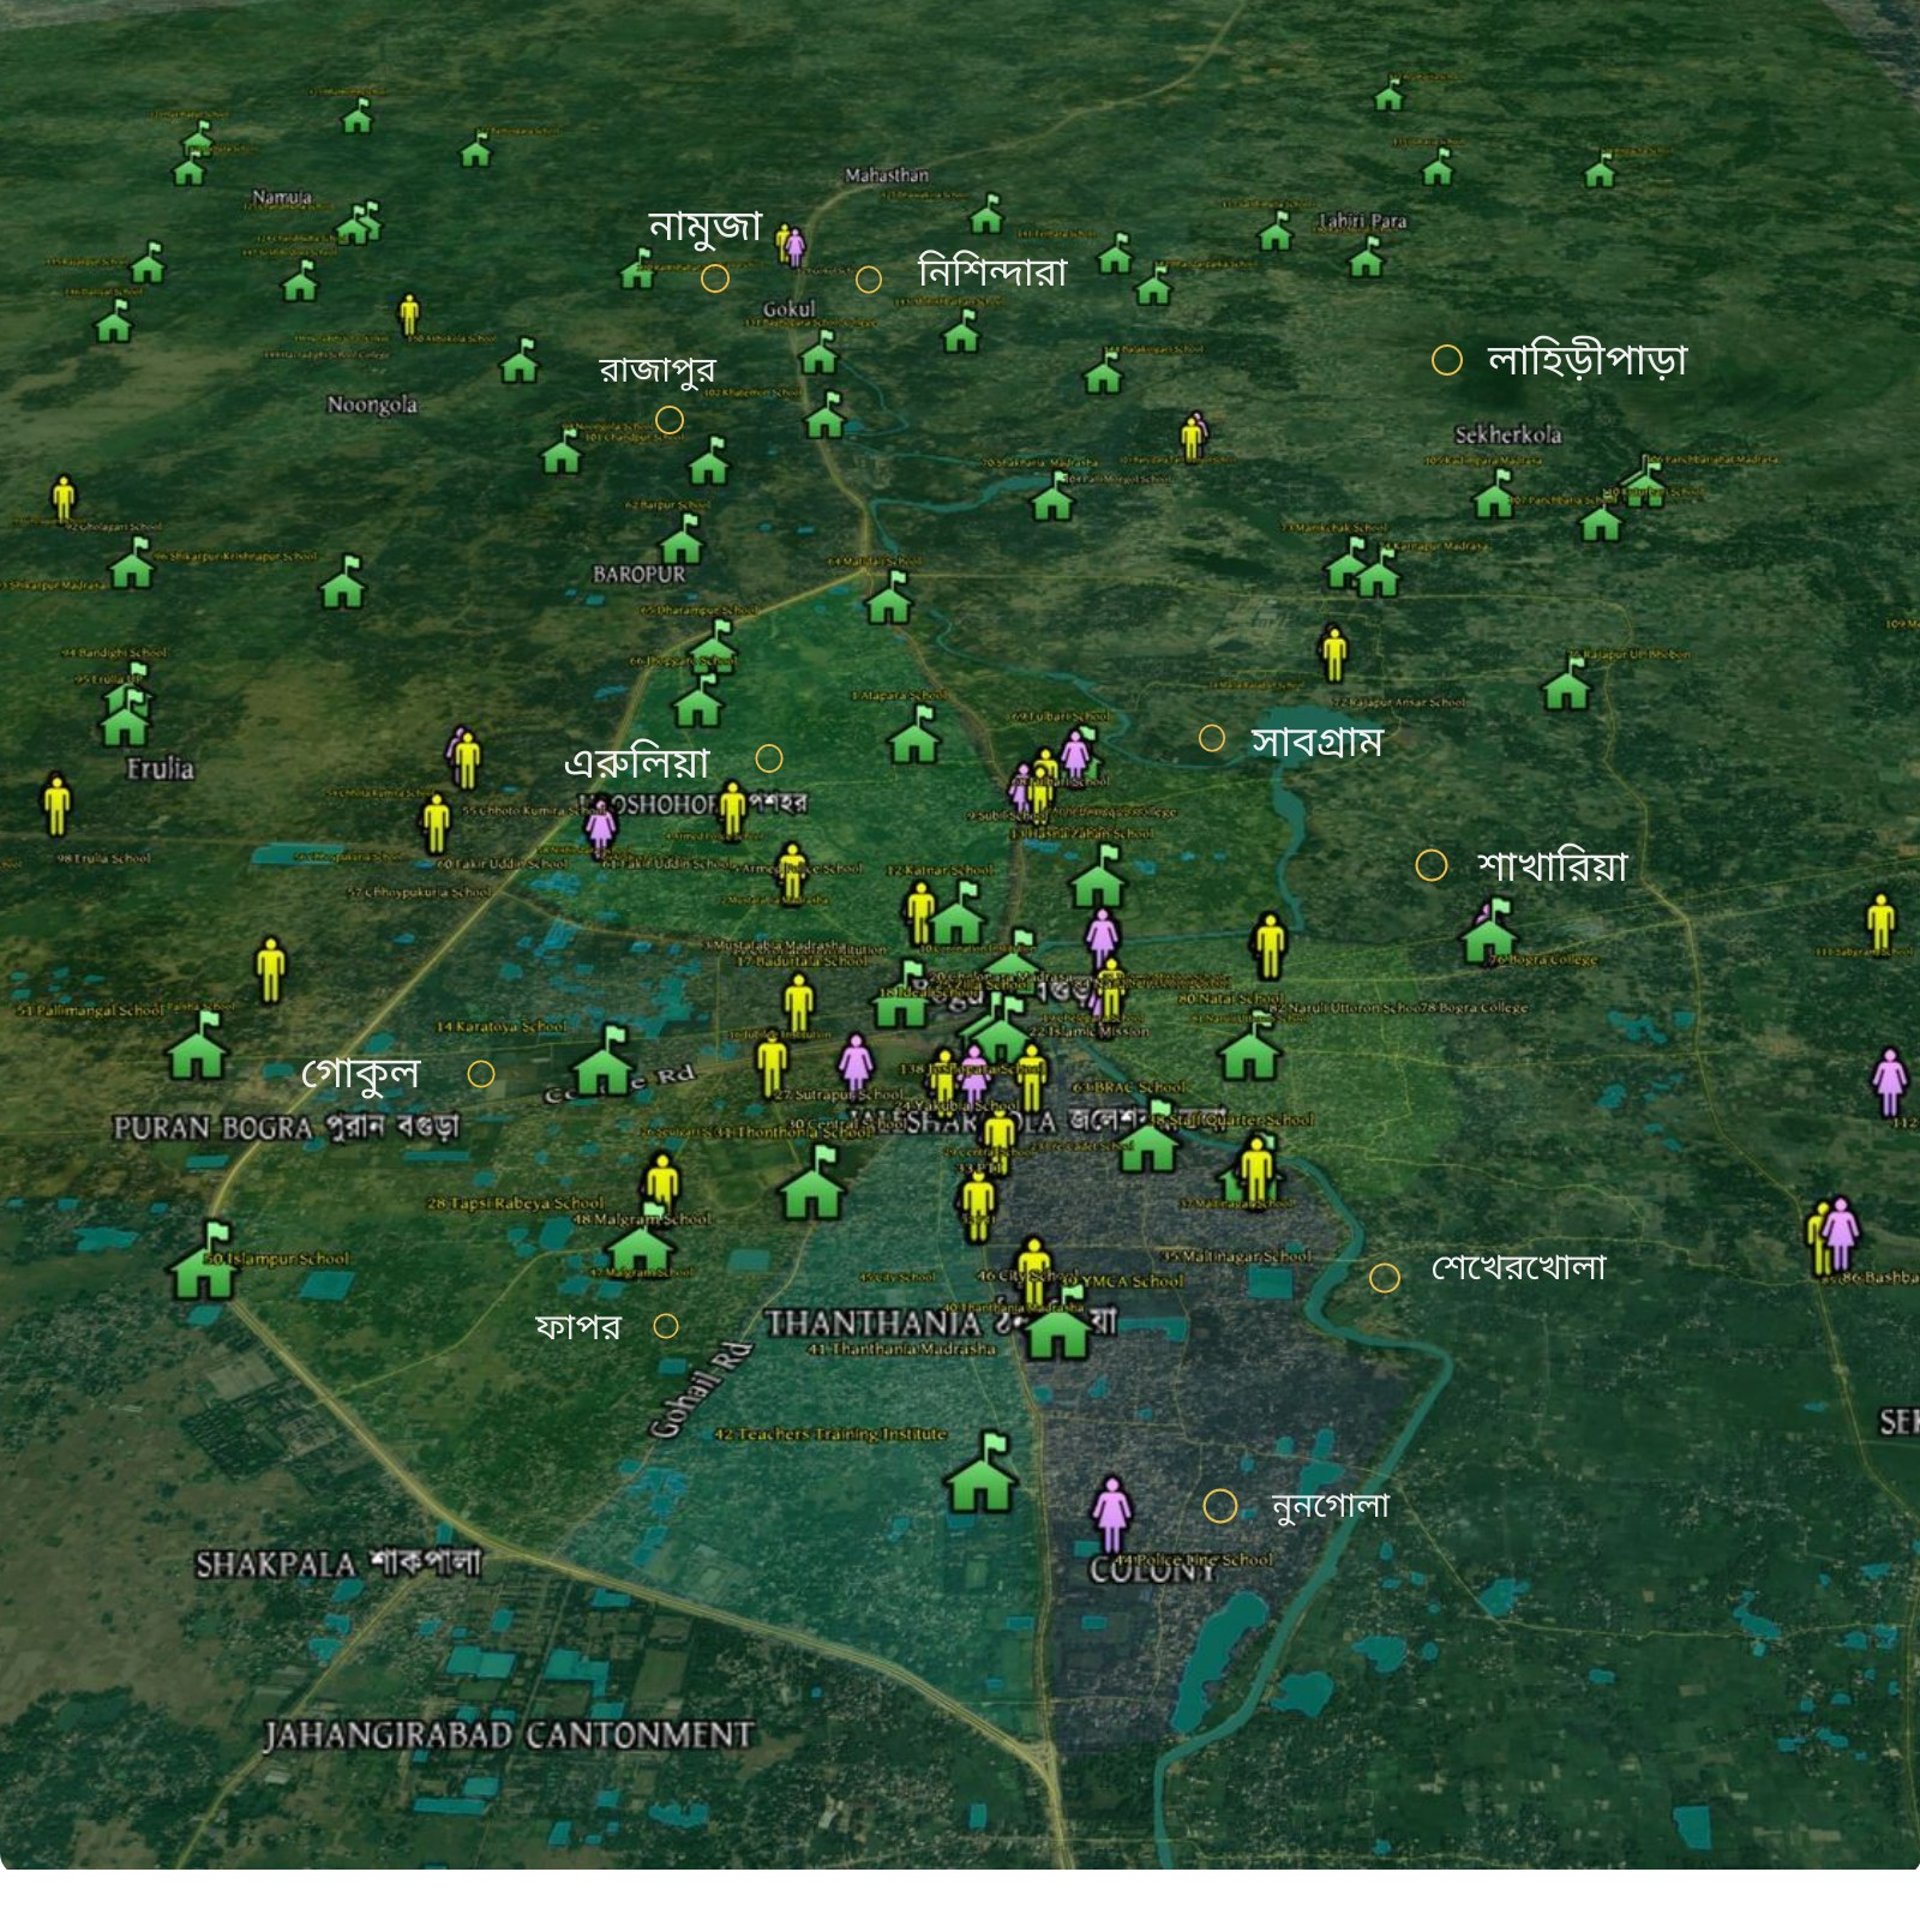Screen dimensions: 1920x1920
Task: Select the circle beside শেখেরখোলা
Action: (1384, 1277)
